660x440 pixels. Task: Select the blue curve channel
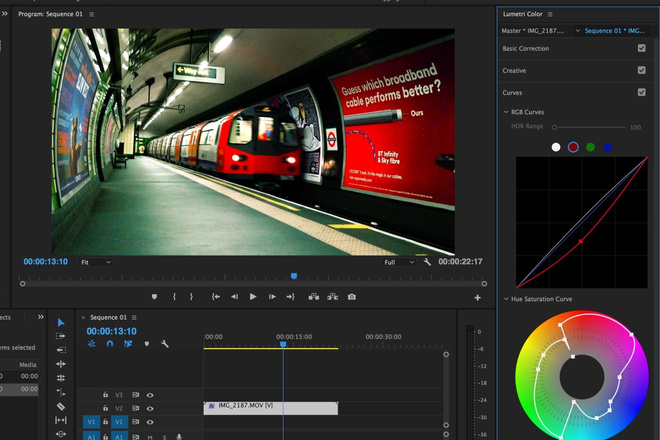click(x=607, y=147)
